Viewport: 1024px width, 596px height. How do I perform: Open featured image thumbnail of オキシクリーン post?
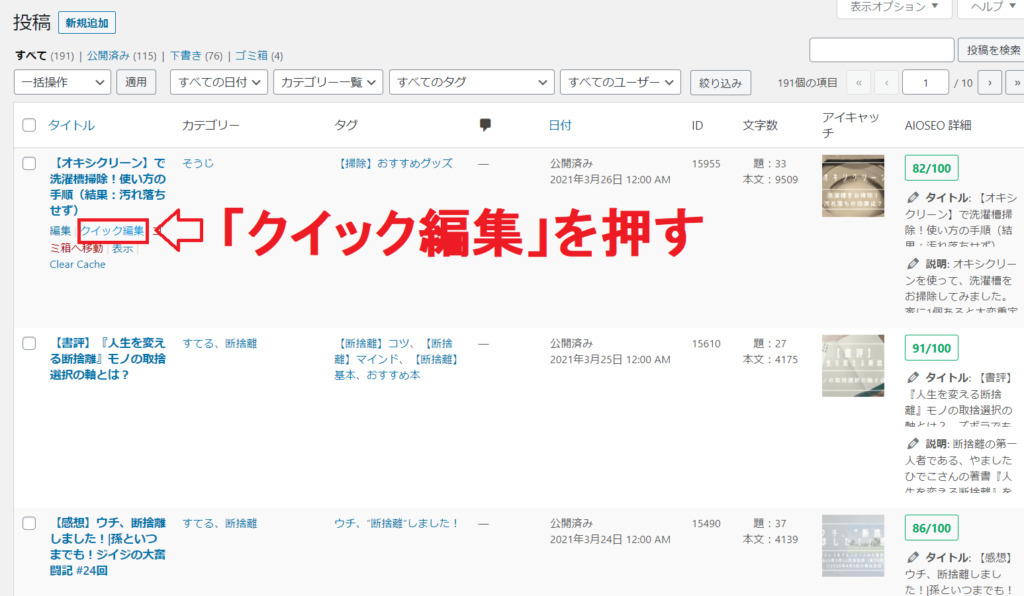point(852,185)
